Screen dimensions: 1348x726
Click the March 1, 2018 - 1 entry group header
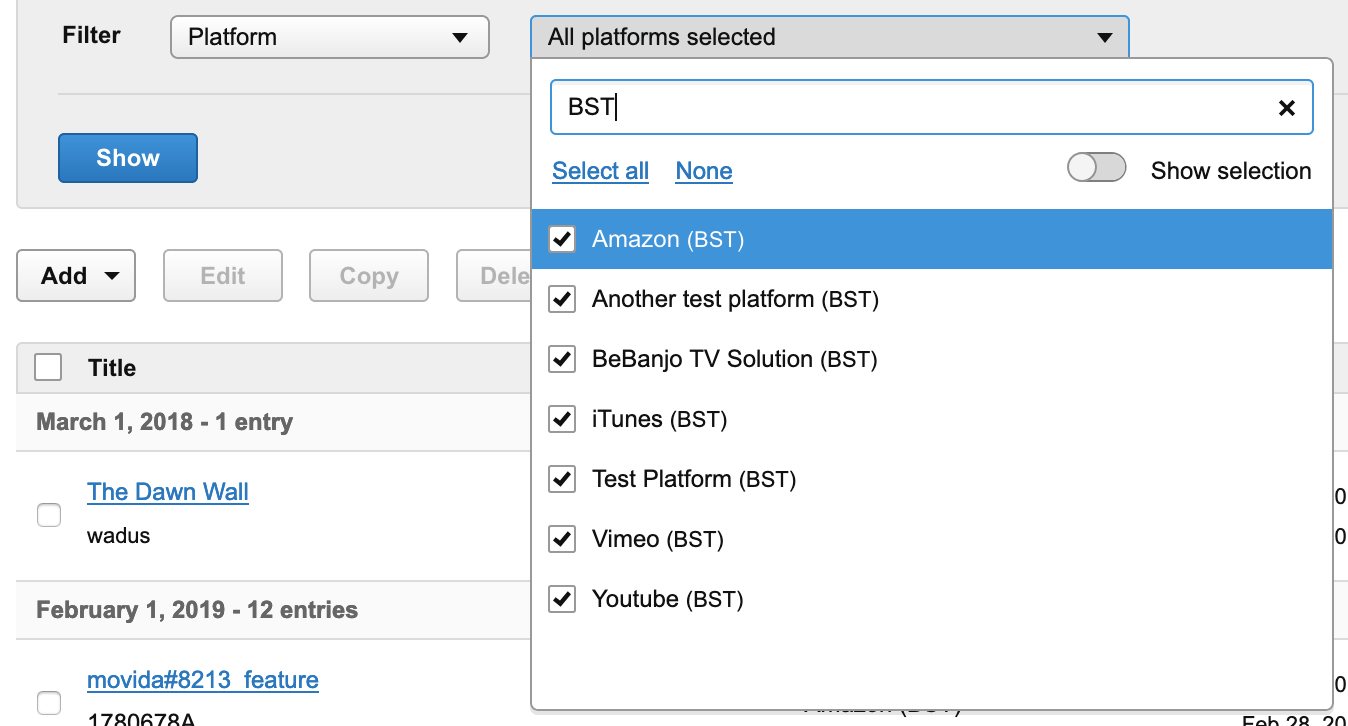pos(165,422)
